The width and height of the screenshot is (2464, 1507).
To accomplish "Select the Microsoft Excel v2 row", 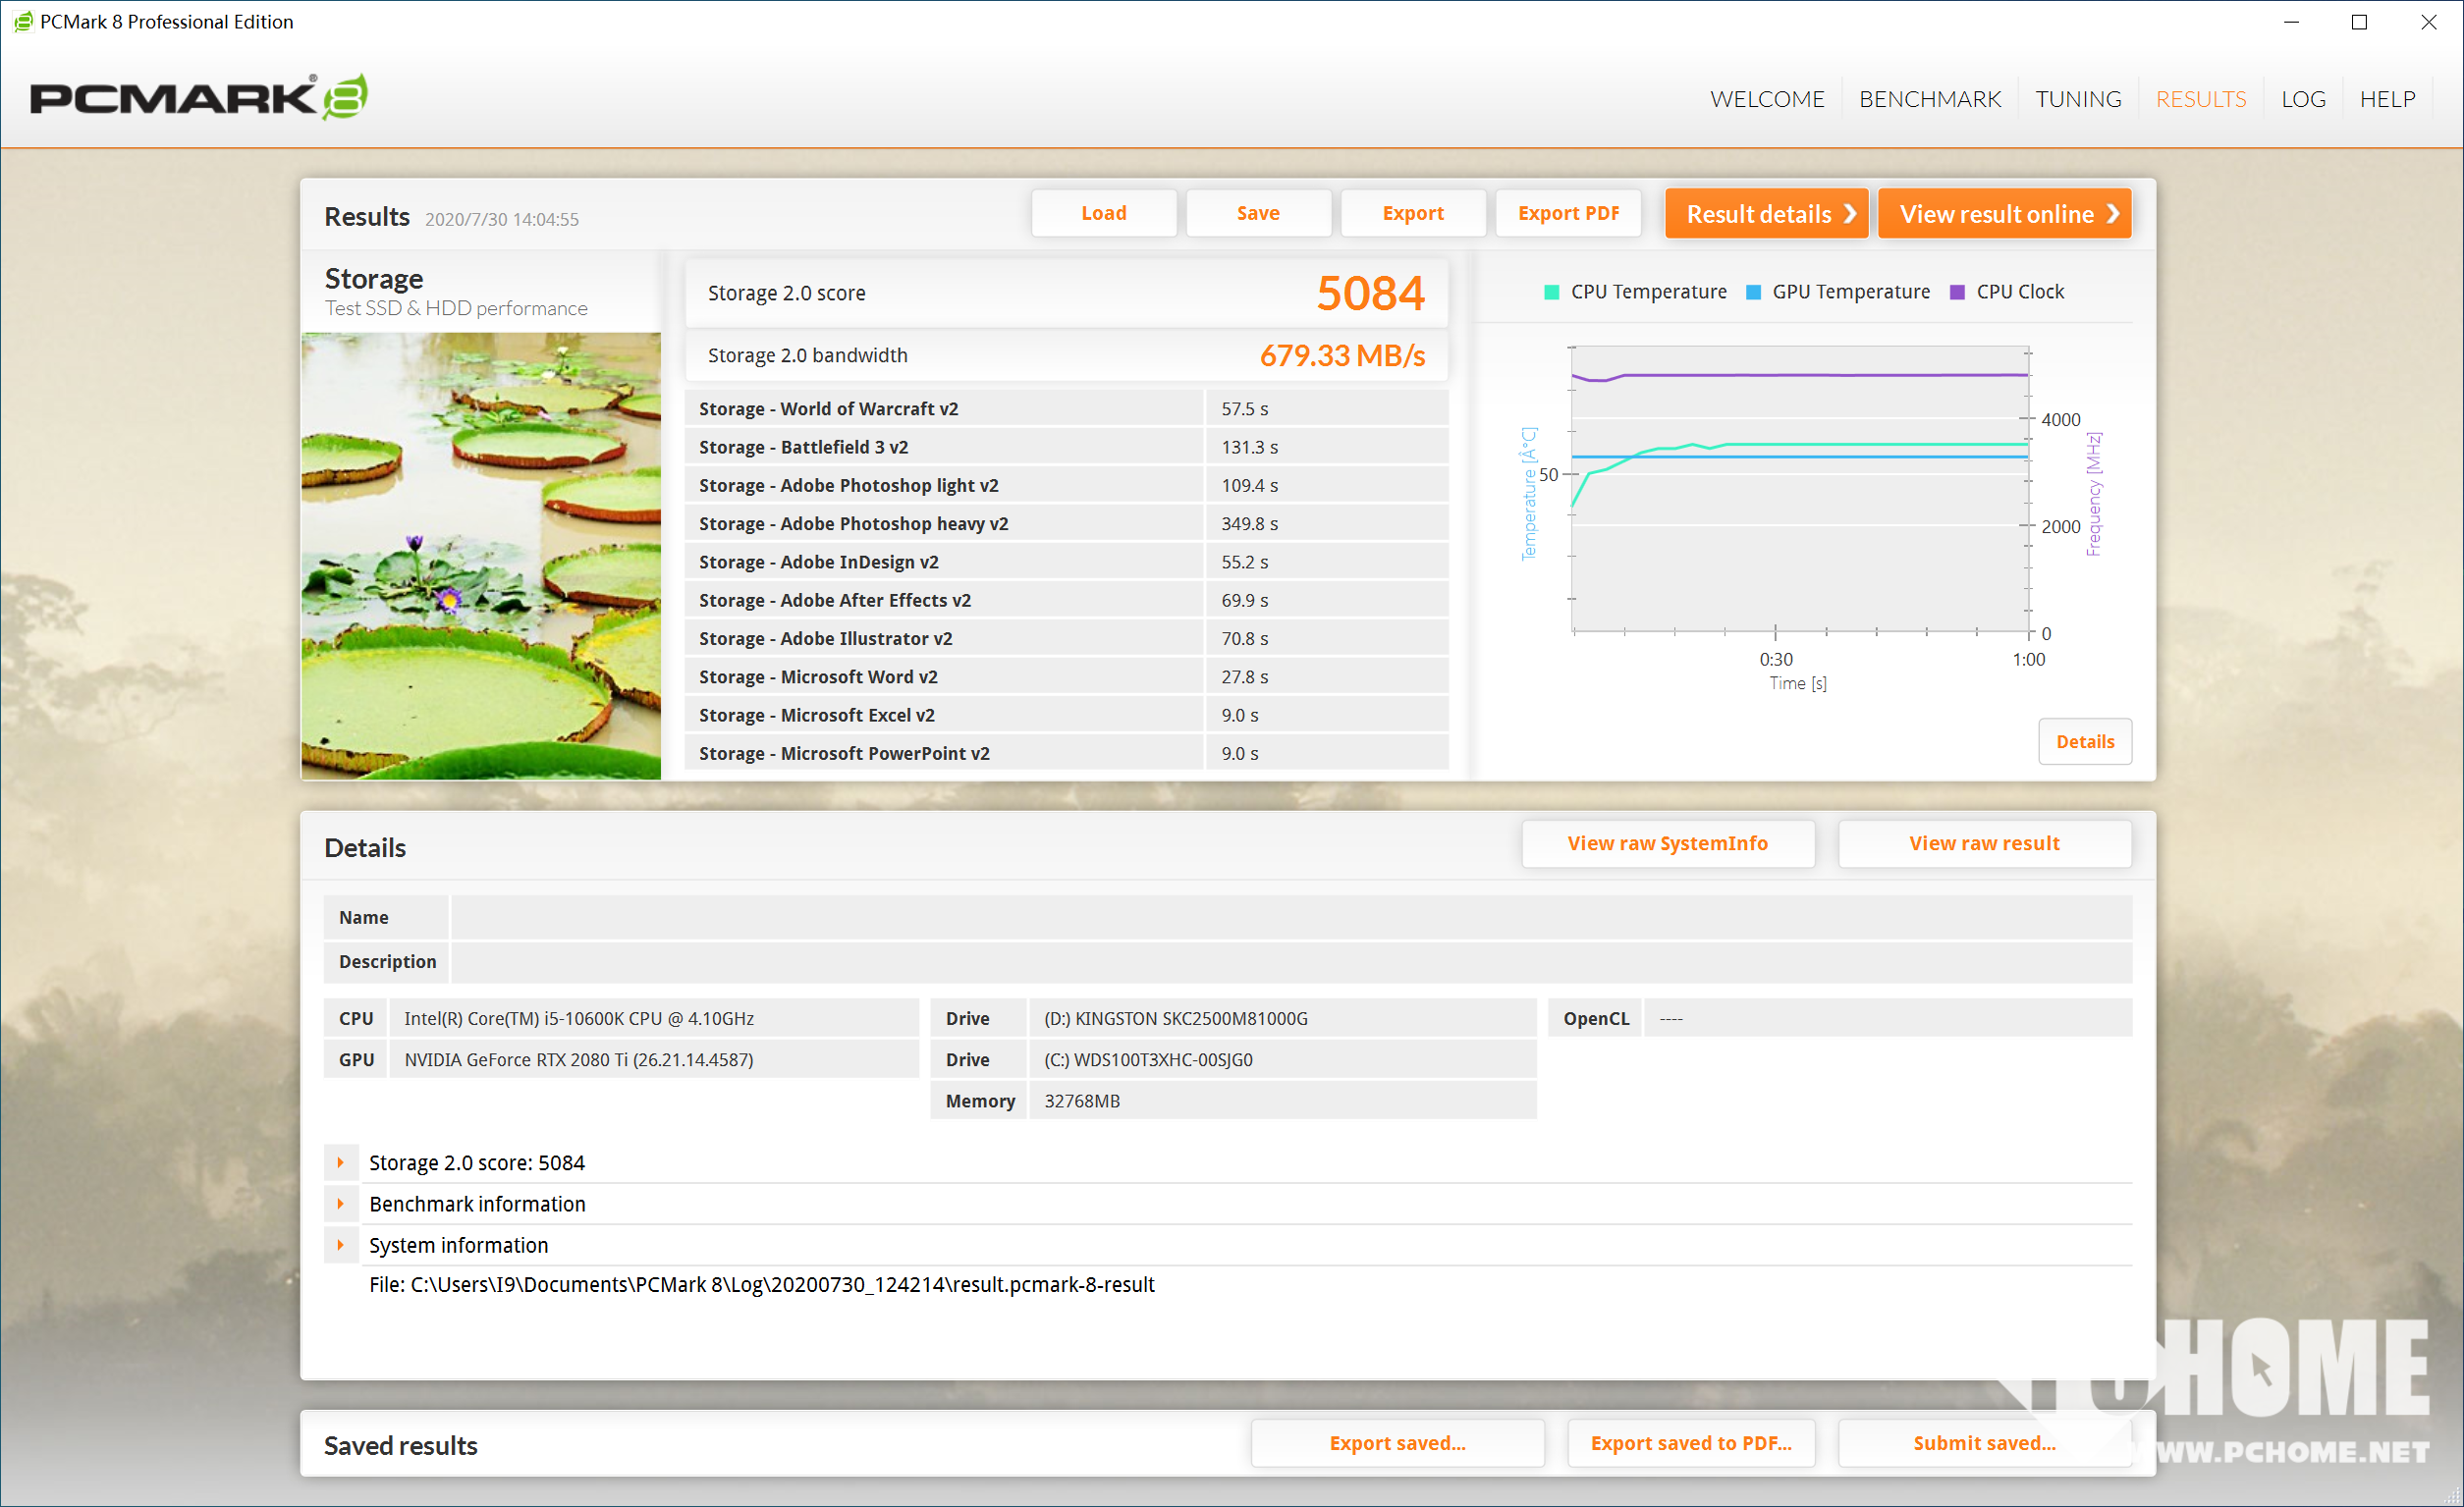I will (x=1066, y=715).
